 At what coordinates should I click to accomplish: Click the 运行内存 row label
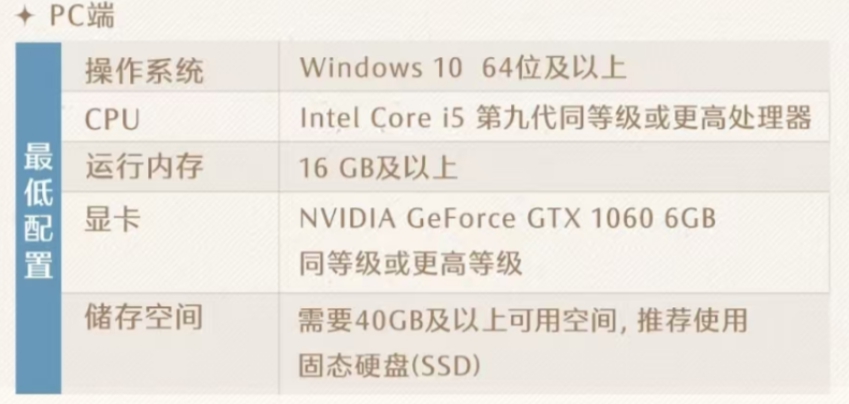tap(144, 167)
